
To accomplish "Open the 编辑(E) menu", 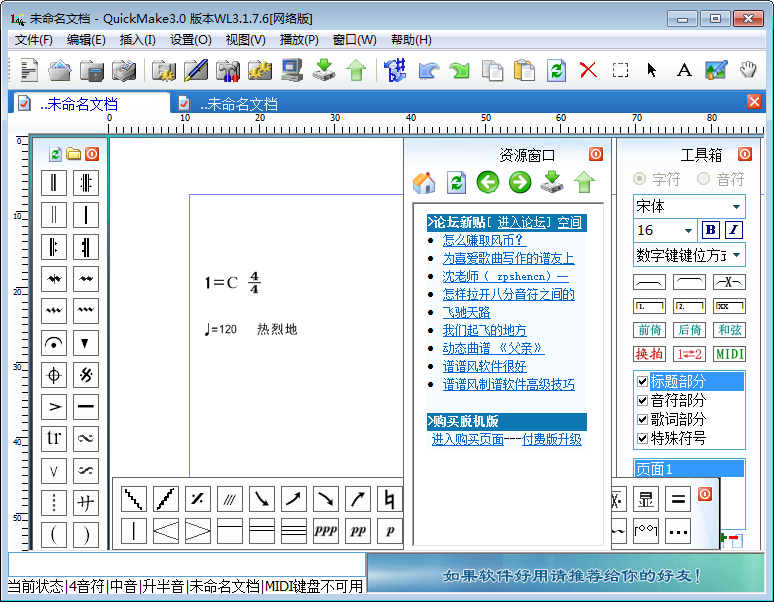I will coord(86,39).
